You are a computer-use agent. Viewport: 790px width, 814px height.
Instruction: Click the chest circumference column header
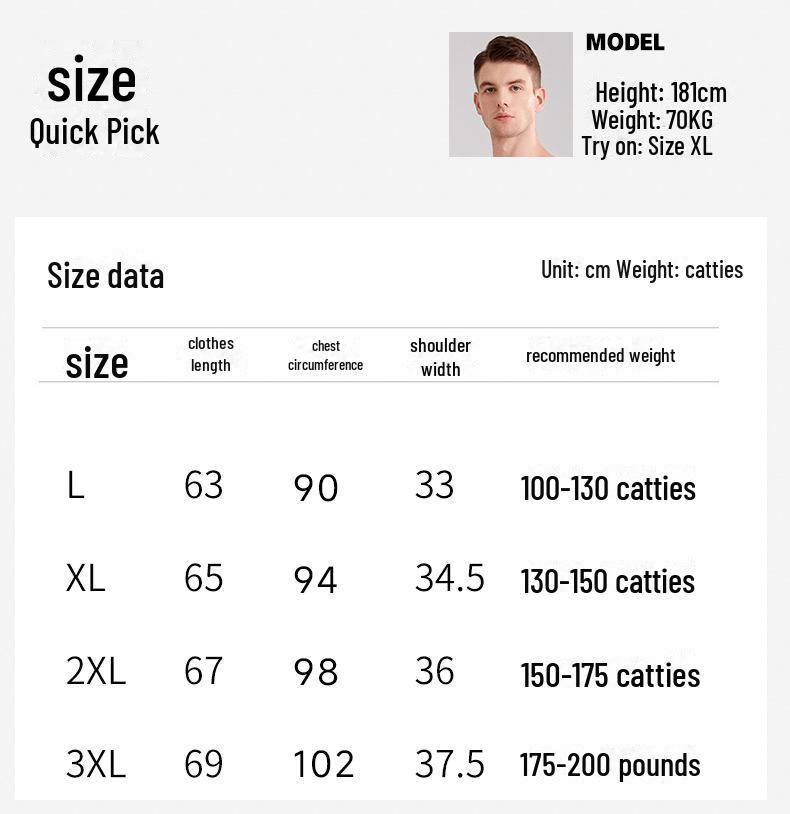click(x=326, y=356)
